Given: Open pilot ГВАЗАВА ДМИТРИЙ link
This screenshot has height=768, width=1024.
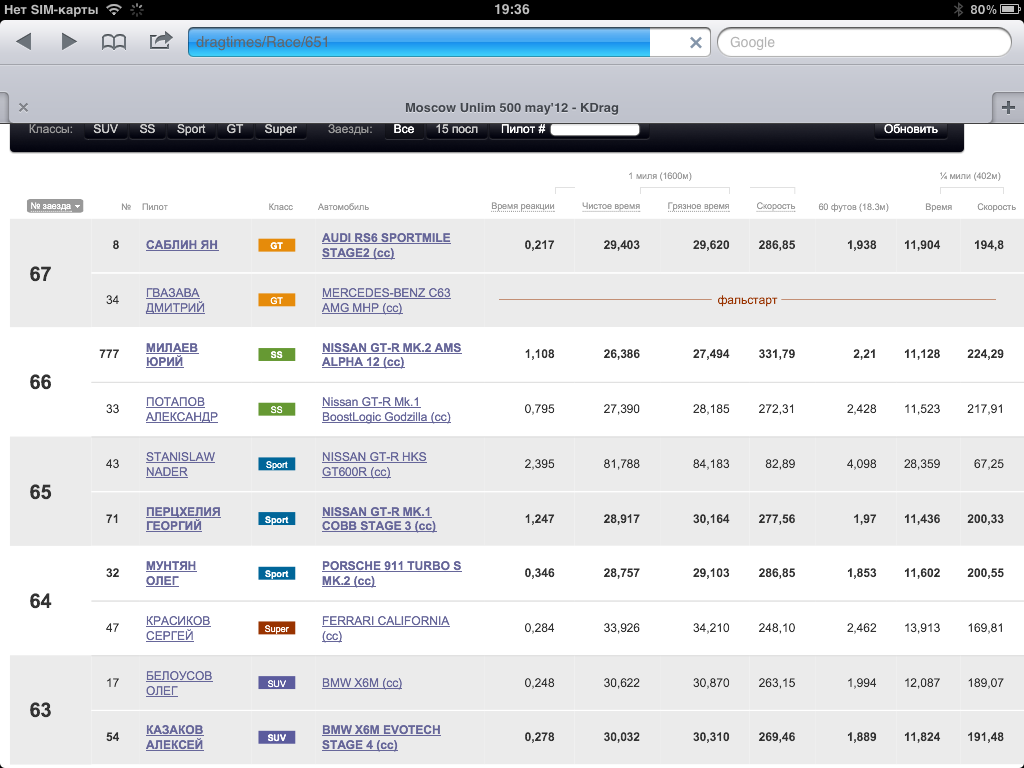Looking at the screenshot, I should (x=175, y=300).
